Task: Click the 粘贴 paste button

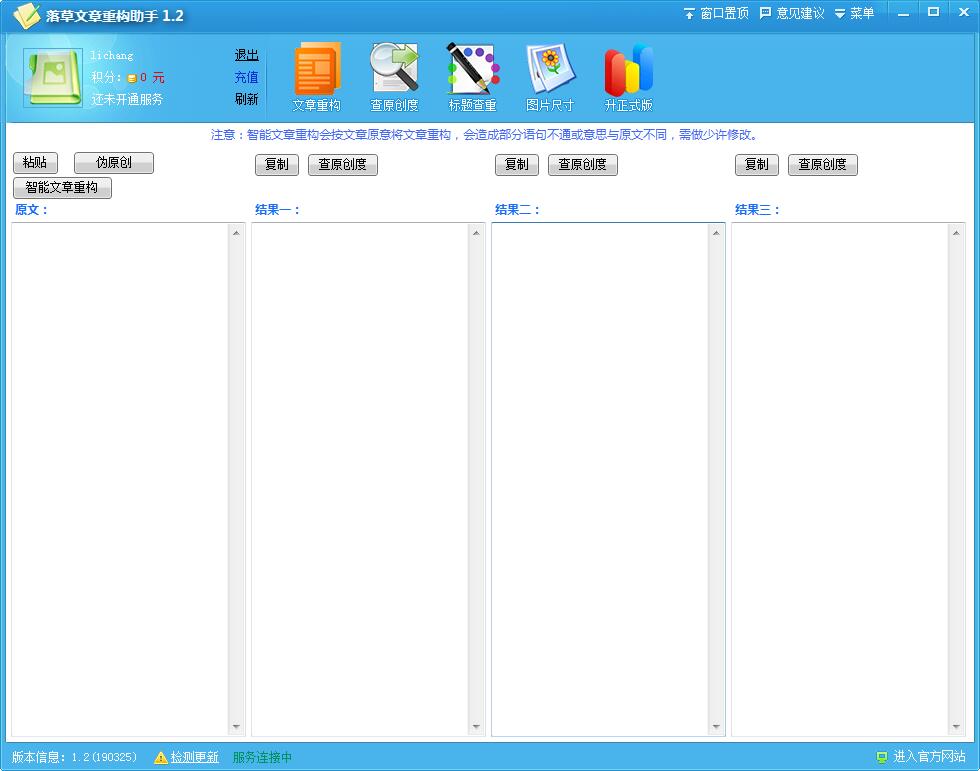Action: coord(35,162)
